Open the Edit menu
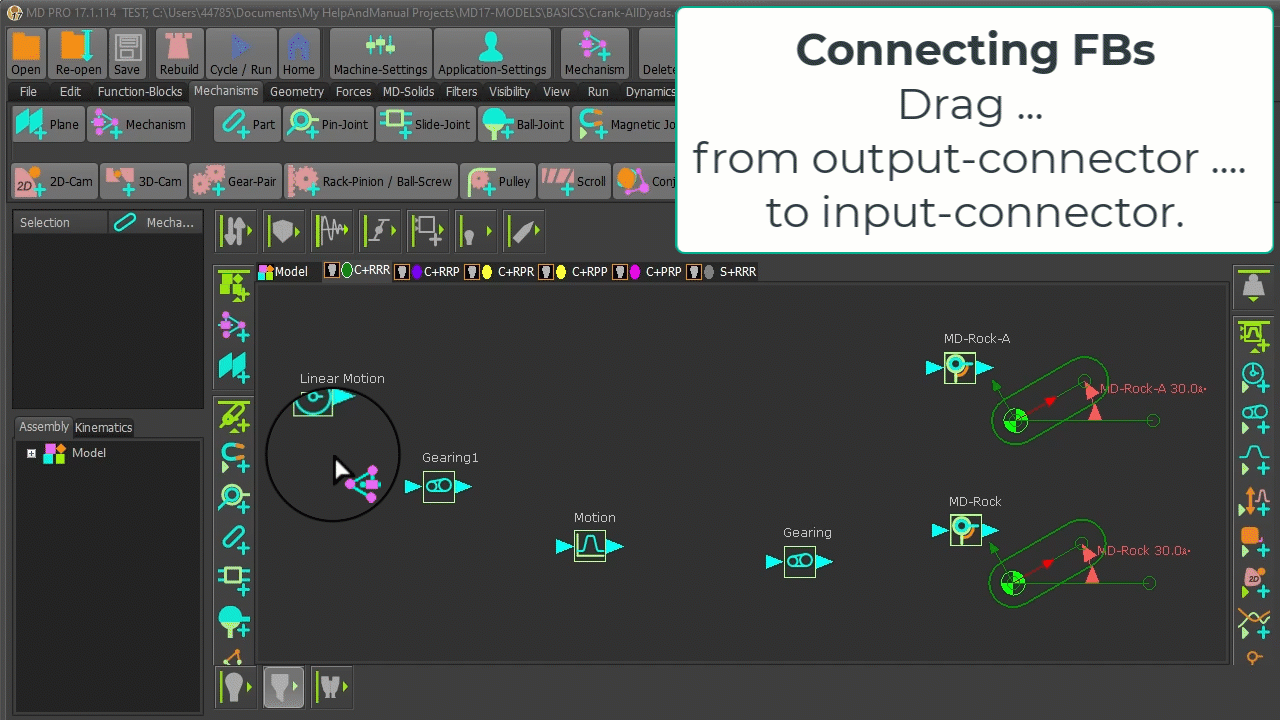The width and height of the screenshot is (1280, 720). pos(70,91)
